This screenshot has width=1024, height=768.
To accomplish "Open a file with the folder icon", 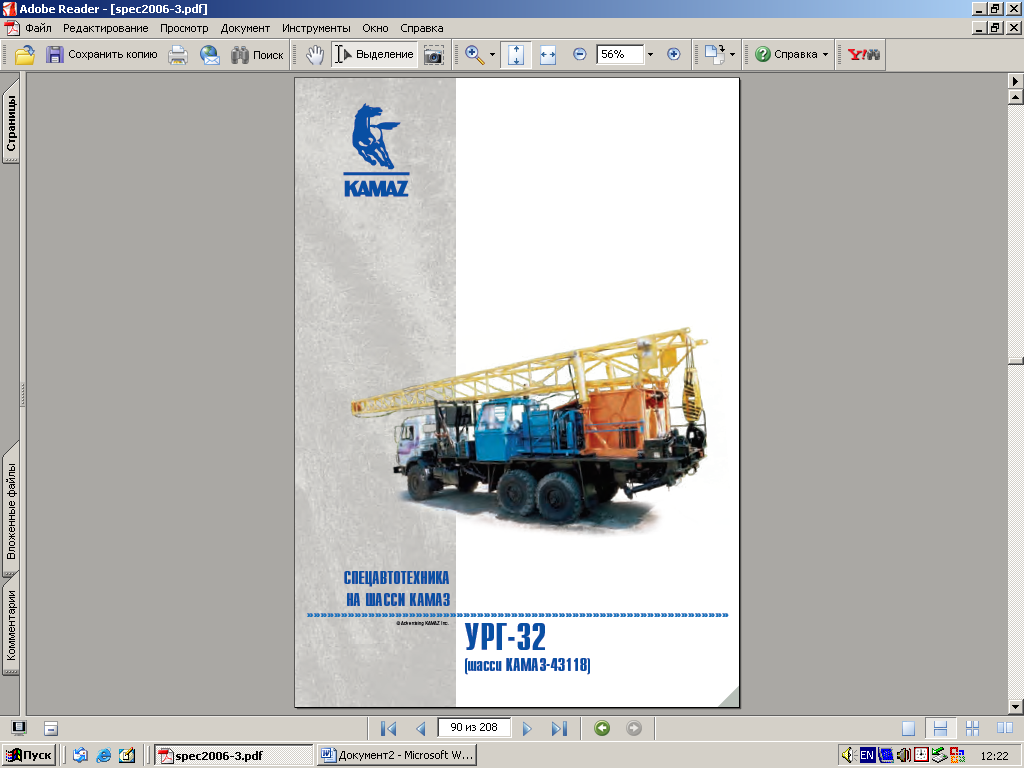I will [25, 55].
